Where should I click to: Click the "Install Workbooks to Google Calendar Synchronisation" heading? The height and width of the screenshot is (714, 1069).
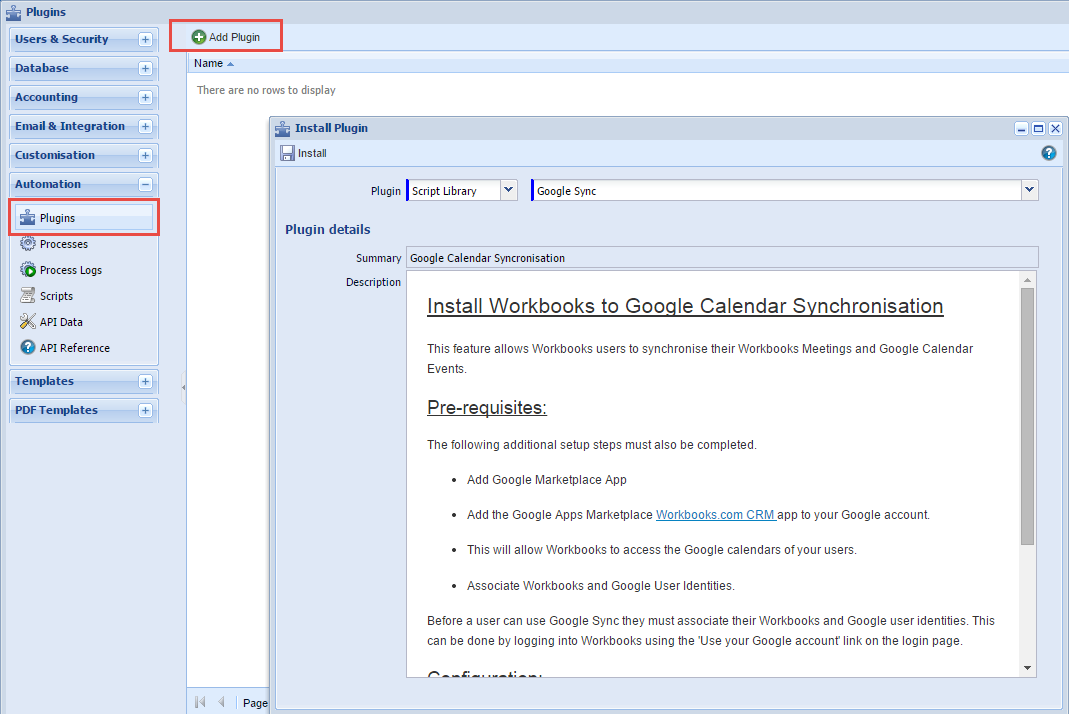(685, 306)
